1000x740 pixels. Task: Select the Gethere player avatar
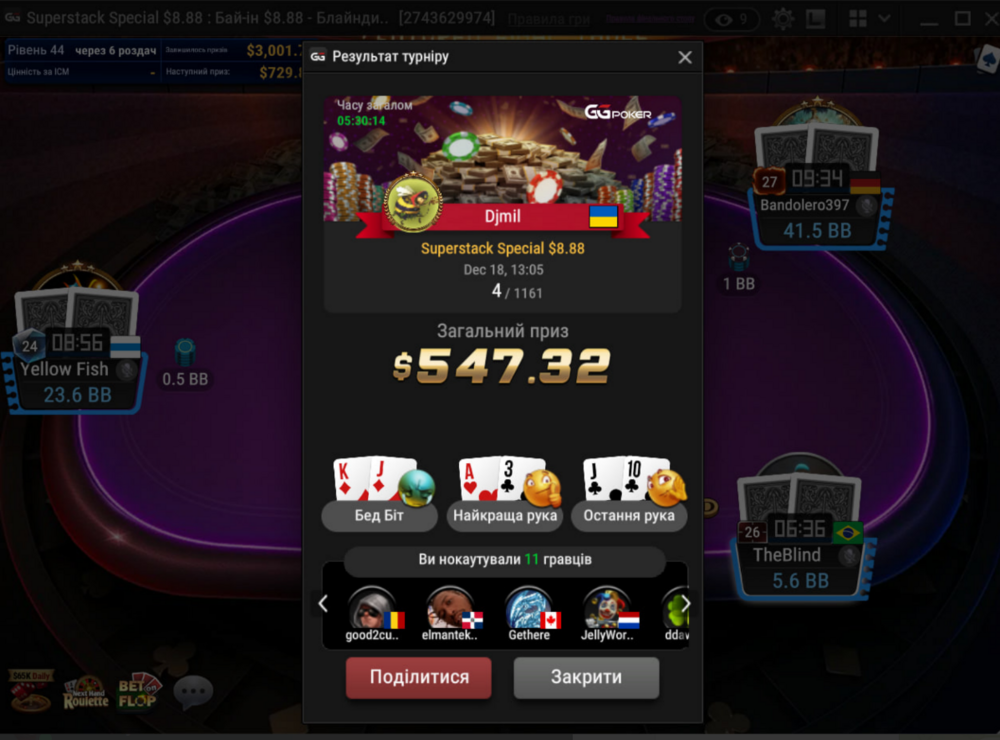[x=530, y=609]
